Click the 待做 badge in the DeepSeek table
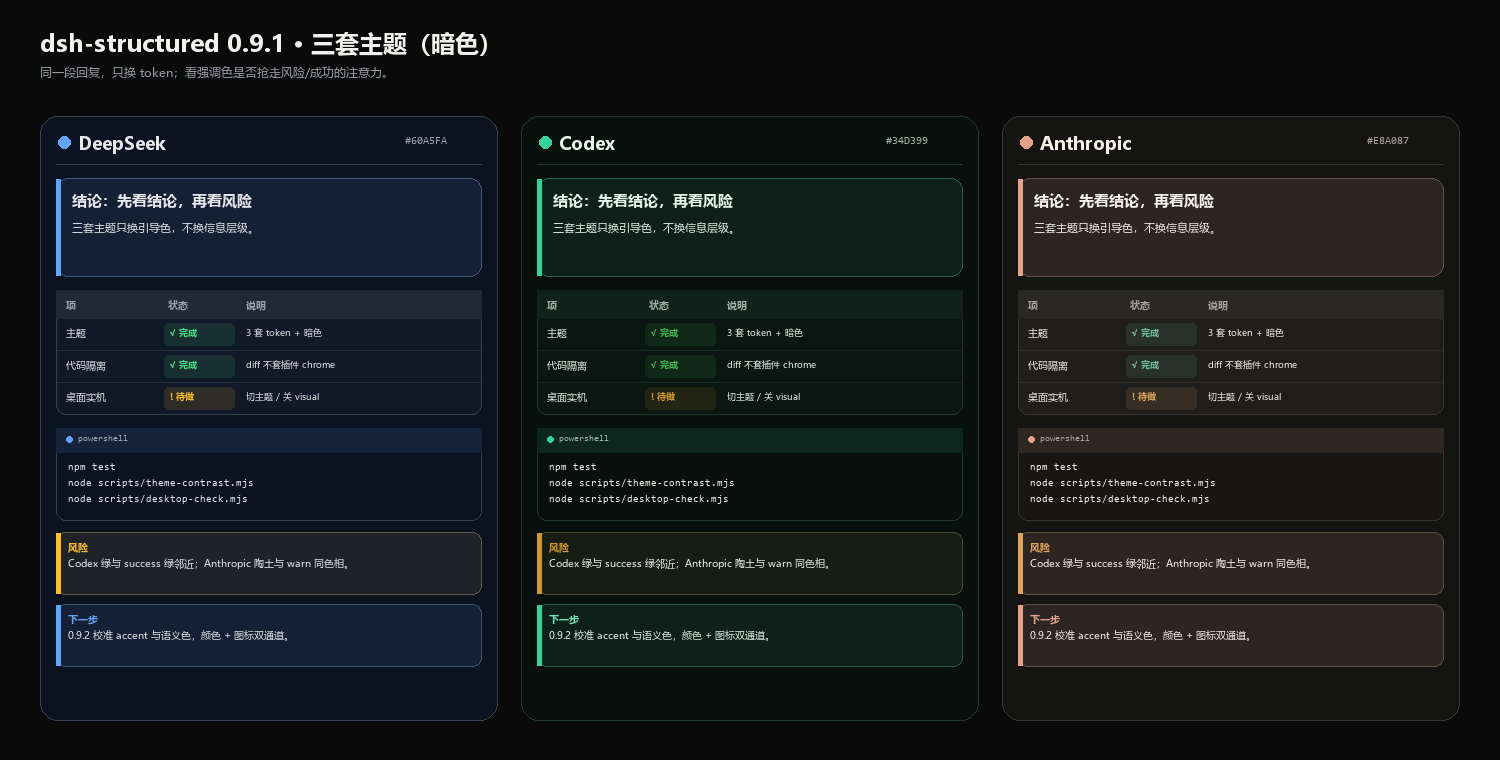This screenshot has height=760, width=1500. (x=199, y=398)
